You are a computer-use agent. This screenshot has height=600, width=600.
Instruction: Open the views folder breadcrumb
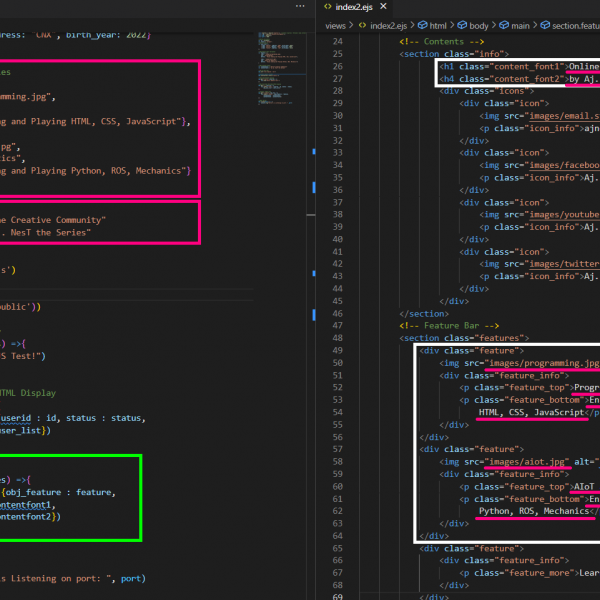click(x=335, y=24)
